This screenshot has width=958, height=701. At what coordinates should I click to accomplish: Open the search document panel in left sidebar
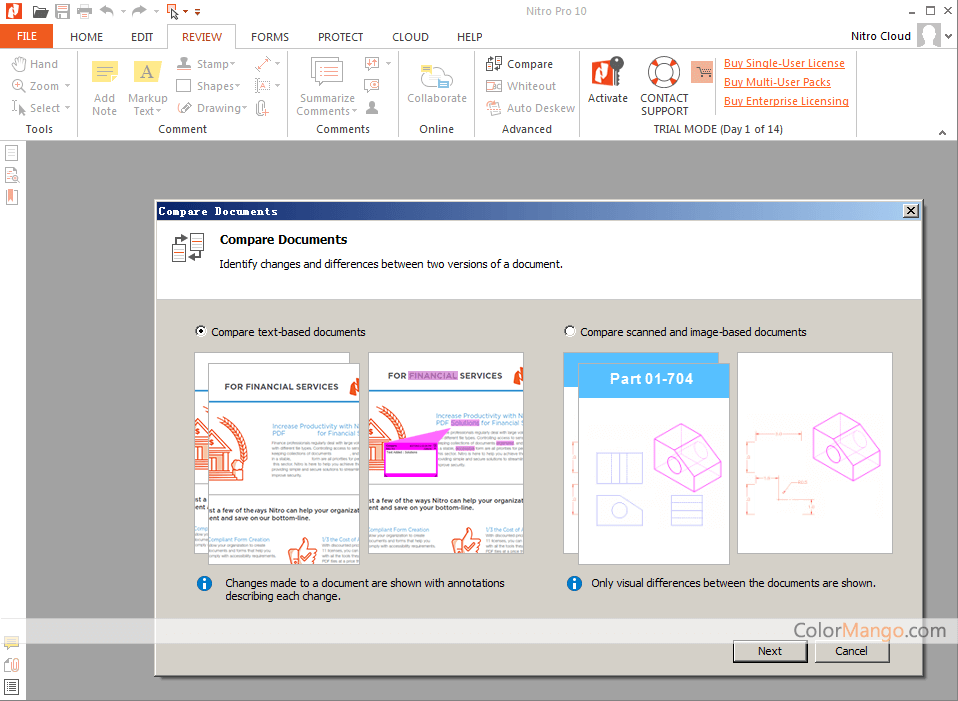(12, 175)
